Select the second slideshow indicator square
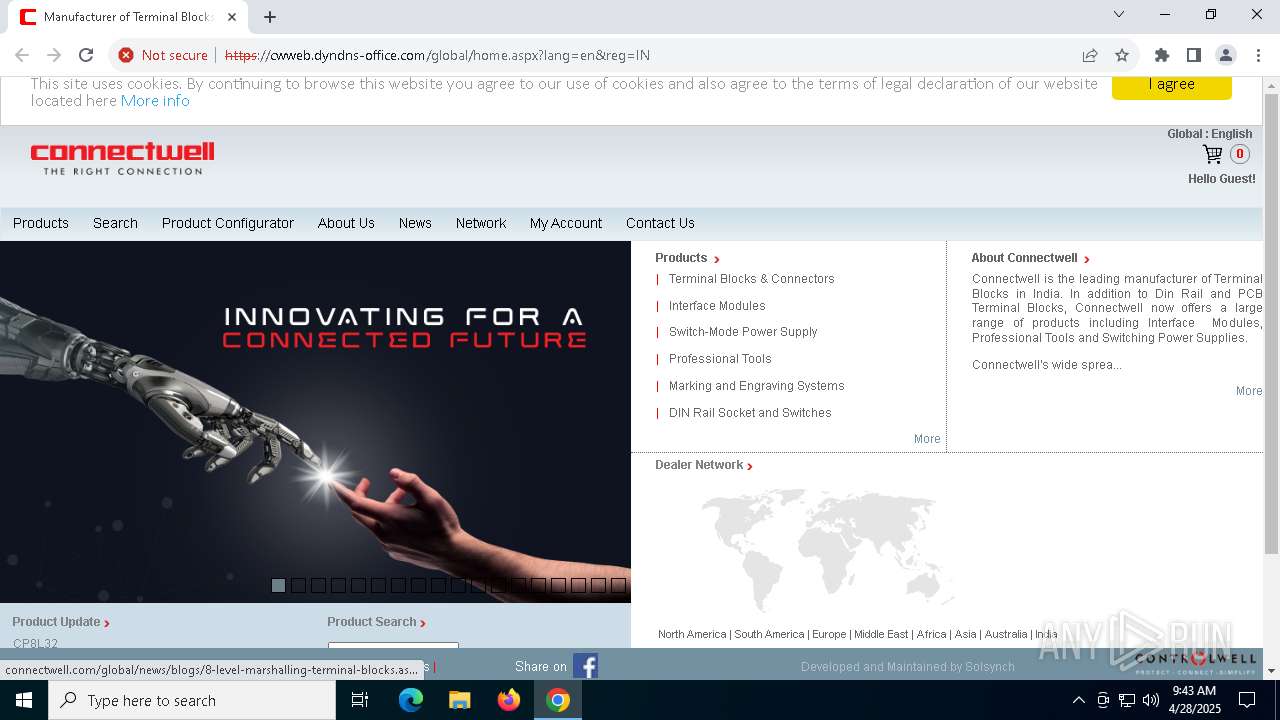This screenshot has width=1280, height=720. coord(298,585)
